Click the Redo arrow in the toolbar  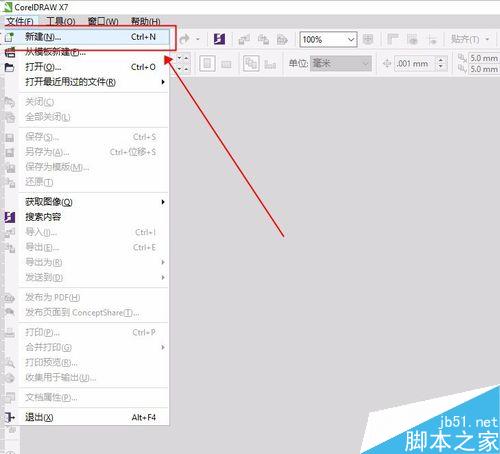pyautogui.click(x=184, y=39)
